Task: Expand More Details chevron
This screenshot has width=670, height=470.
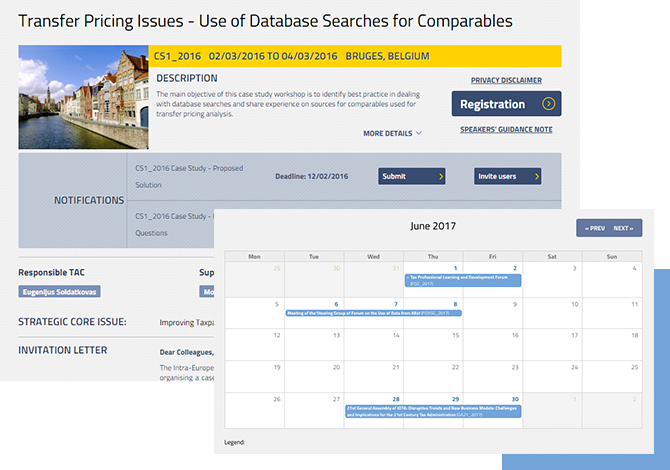Action: point(418,133)
